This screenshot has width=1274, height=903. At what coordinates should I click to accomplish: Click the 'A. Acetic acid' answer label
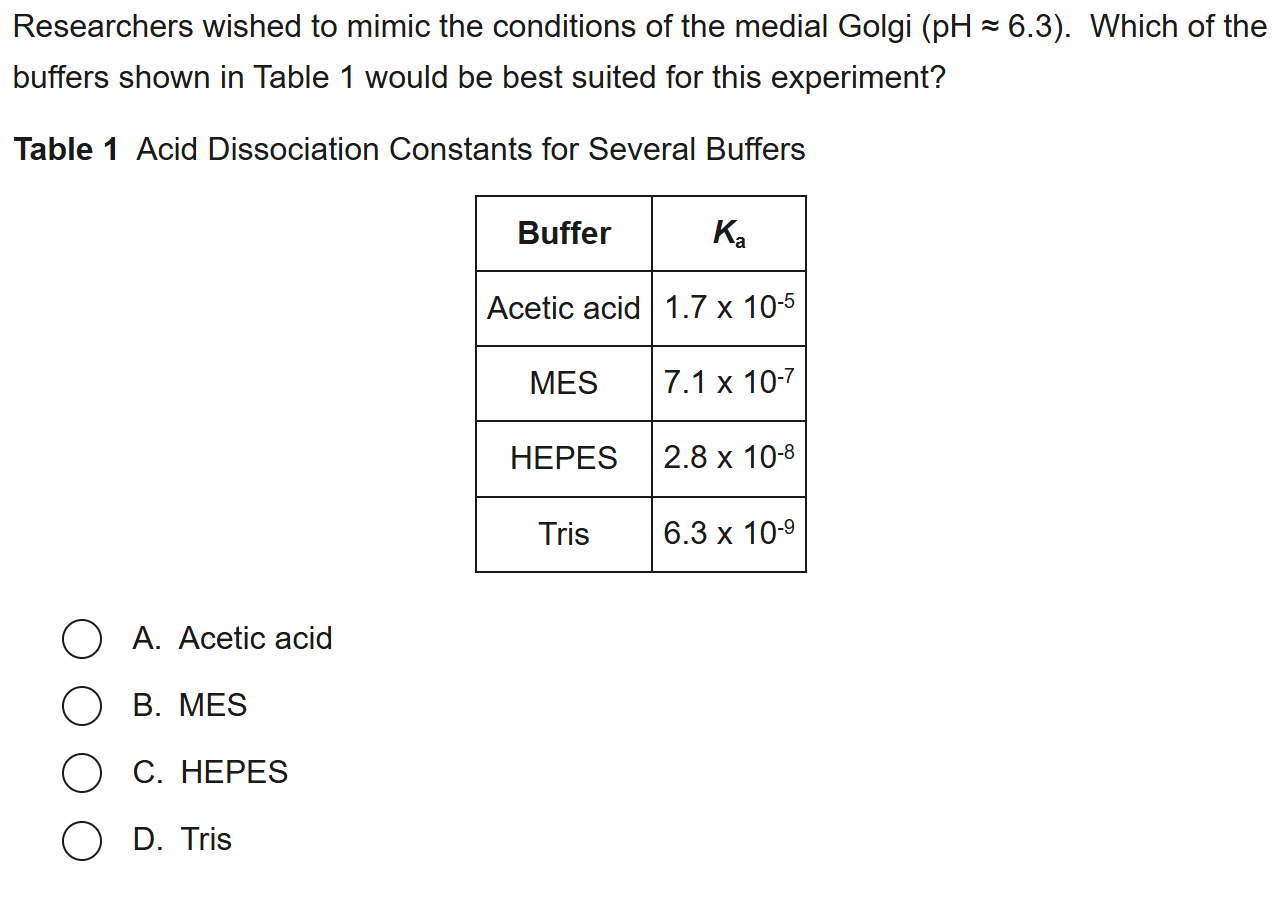point(232,639)
